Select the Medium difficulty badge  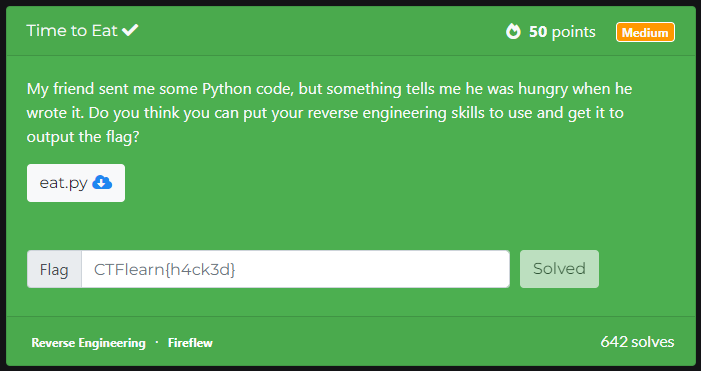pos(645,32)
